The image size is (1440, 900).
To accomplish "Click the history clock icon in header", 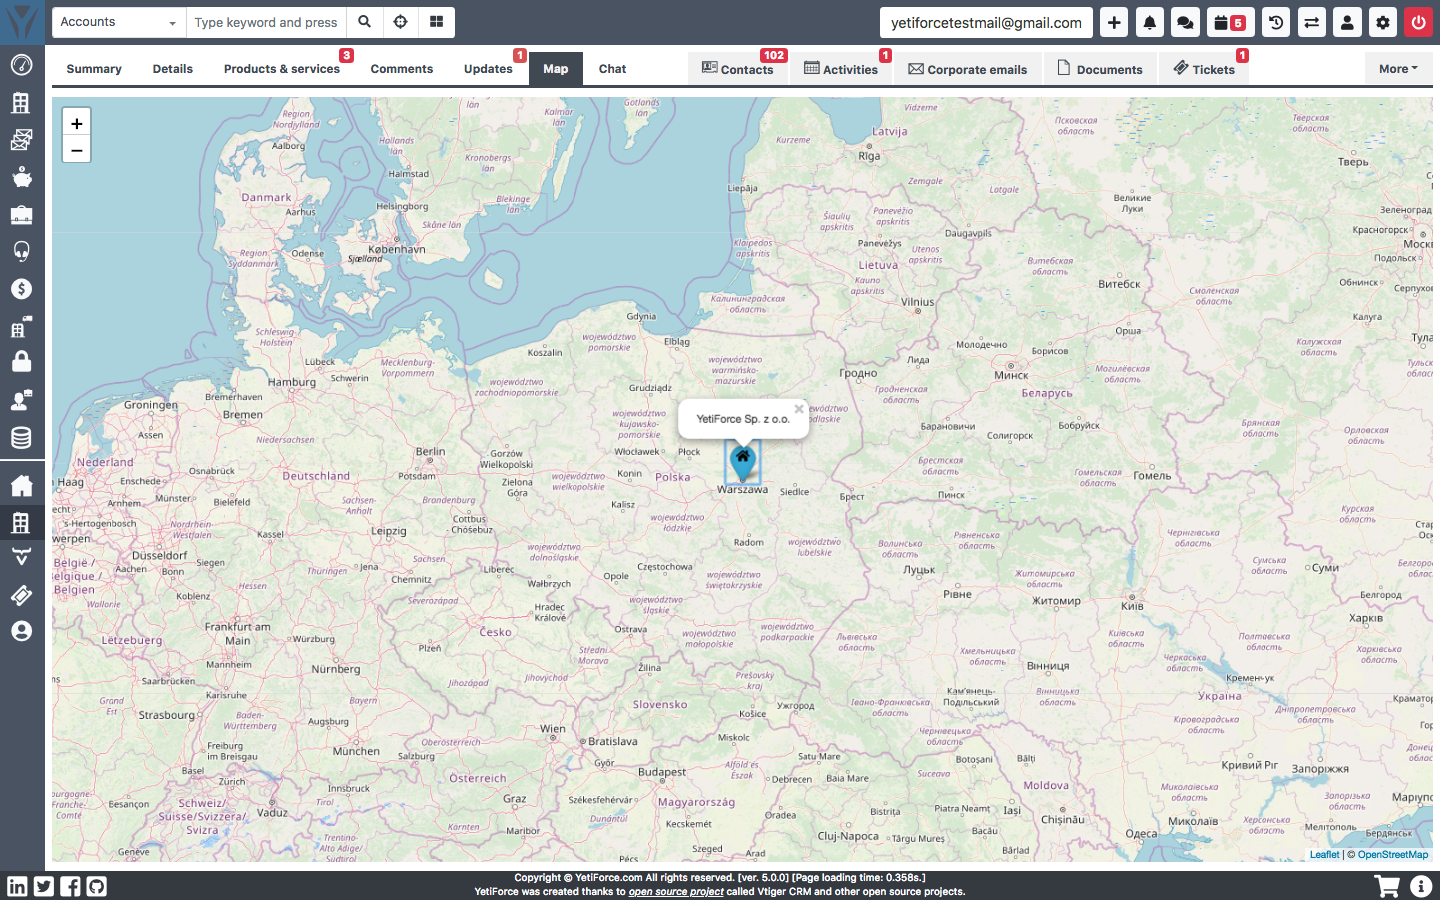I will click(1276, 22).
